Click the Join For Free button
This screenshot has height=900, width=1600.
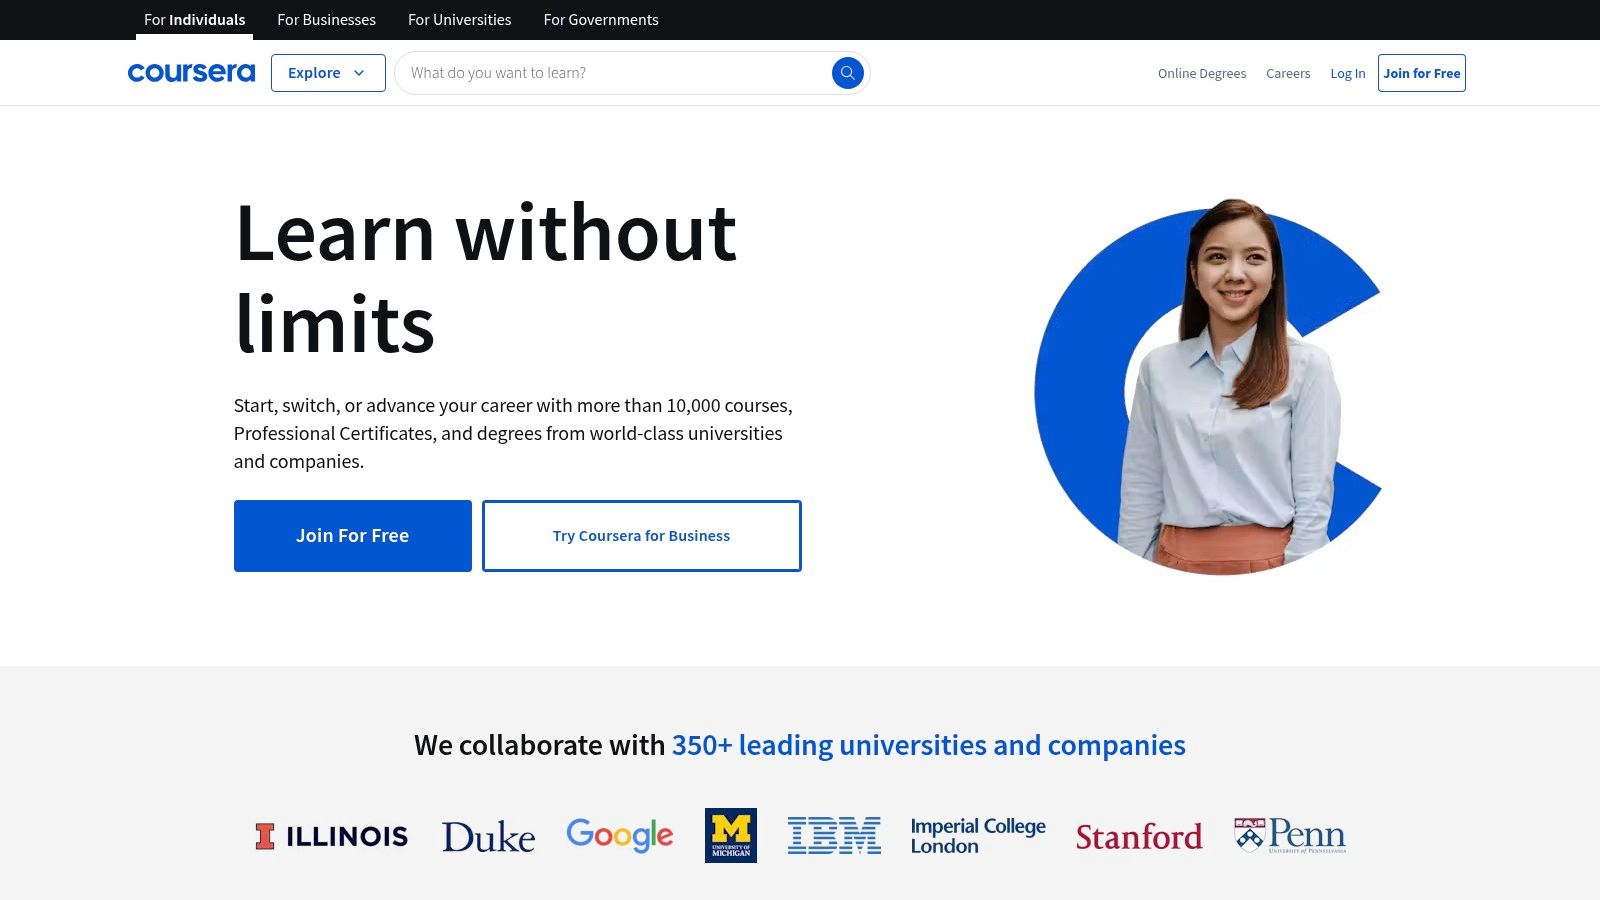coord(352,535)
